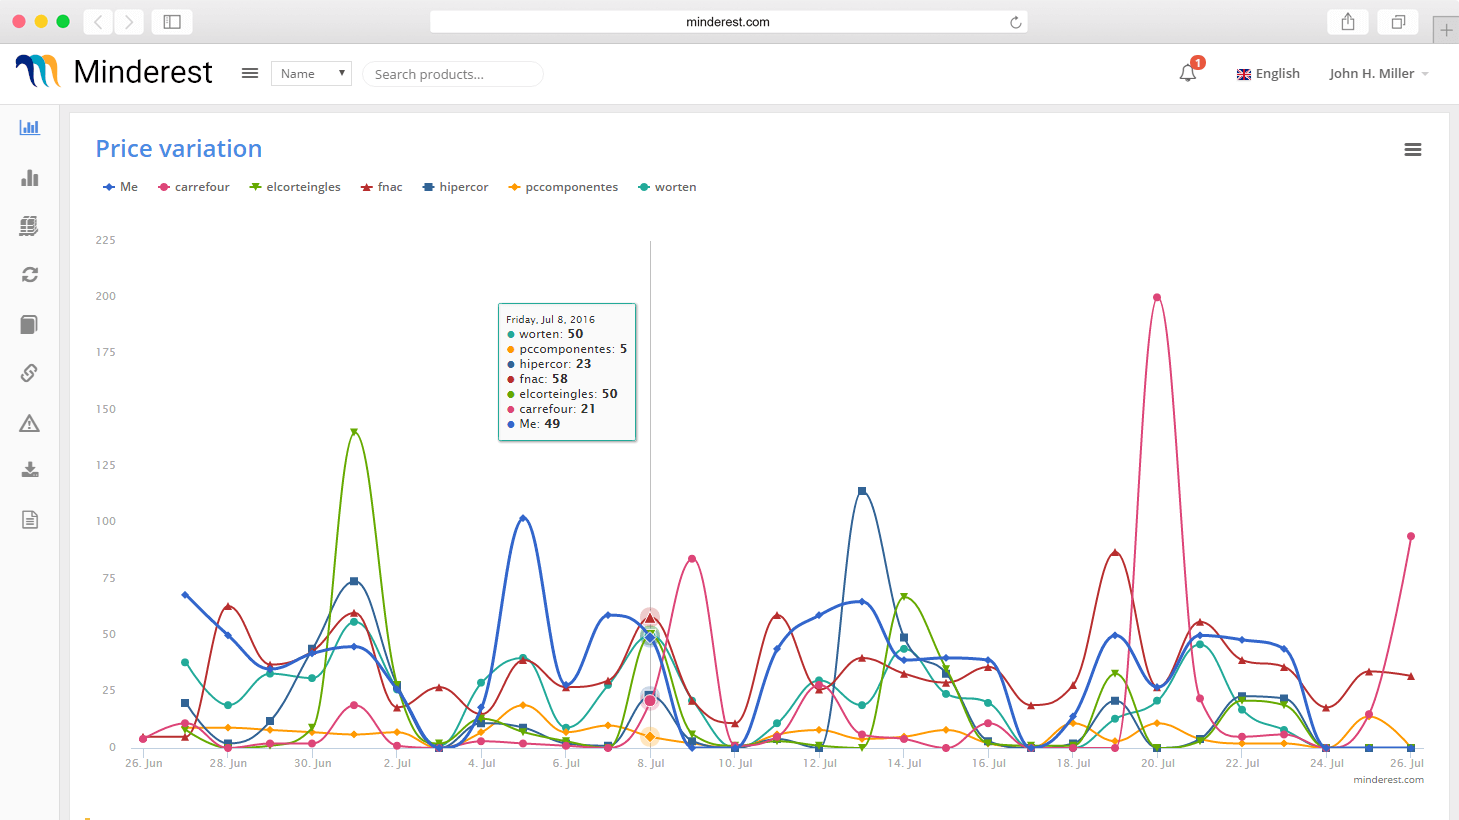Select the Me peak point near 100
This screenshot has width=1459, height=820.
pos(523,518)
